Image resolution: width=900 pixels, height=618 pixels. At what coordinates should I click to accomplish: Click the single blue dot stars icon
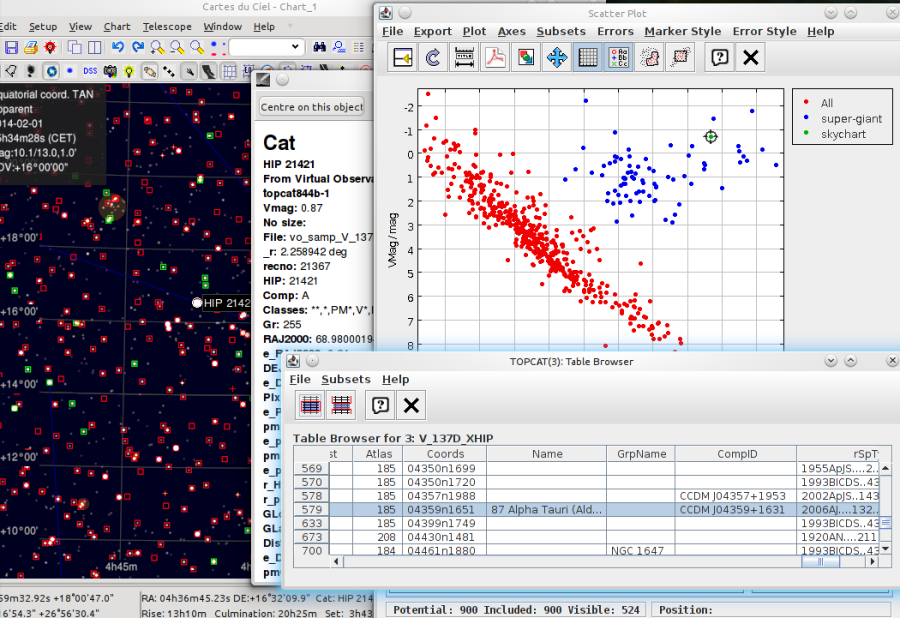pos(70,71)
